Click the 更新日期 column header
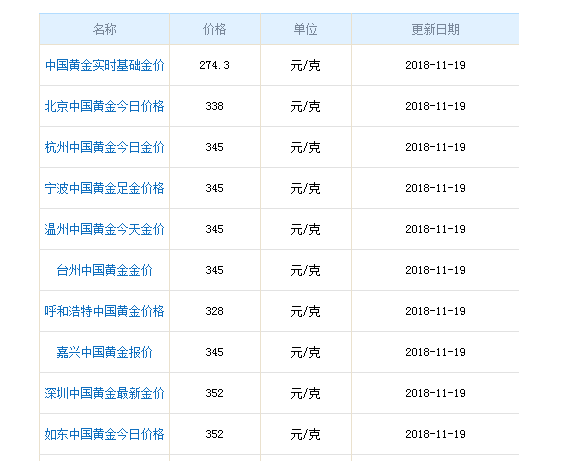The height and width of the screenshot is (461, 570). [435, 29]
